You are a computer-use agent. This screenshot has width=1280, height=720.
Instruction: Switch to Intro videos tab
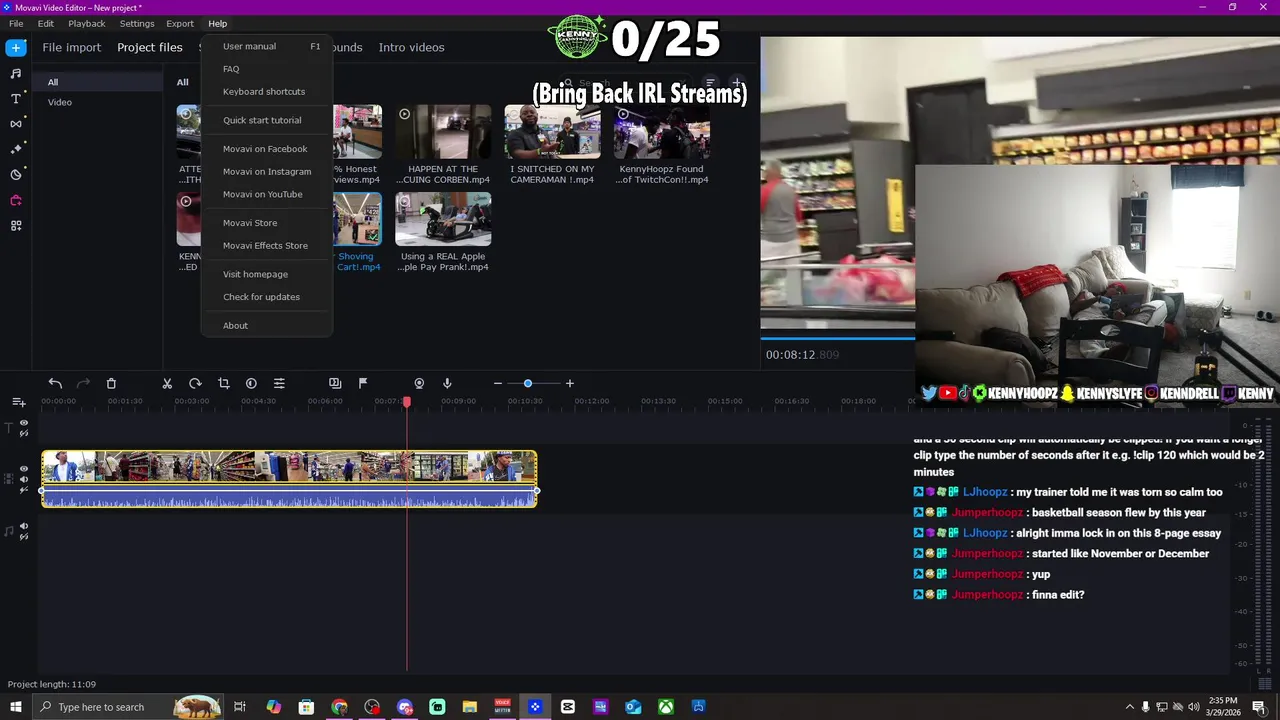[411, 47]
